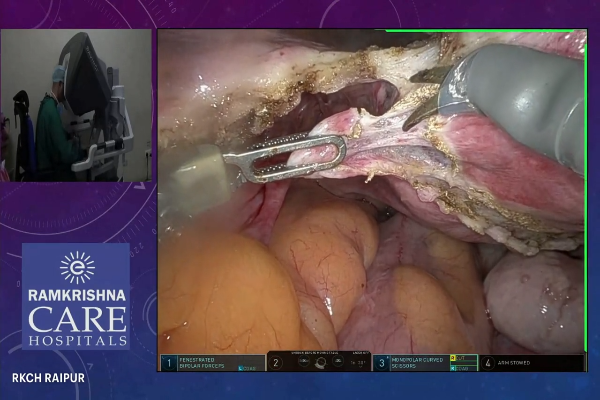Click the endoscope camera icon on arm 2
The image size is (600, 400).
click(x=321, y=362)
